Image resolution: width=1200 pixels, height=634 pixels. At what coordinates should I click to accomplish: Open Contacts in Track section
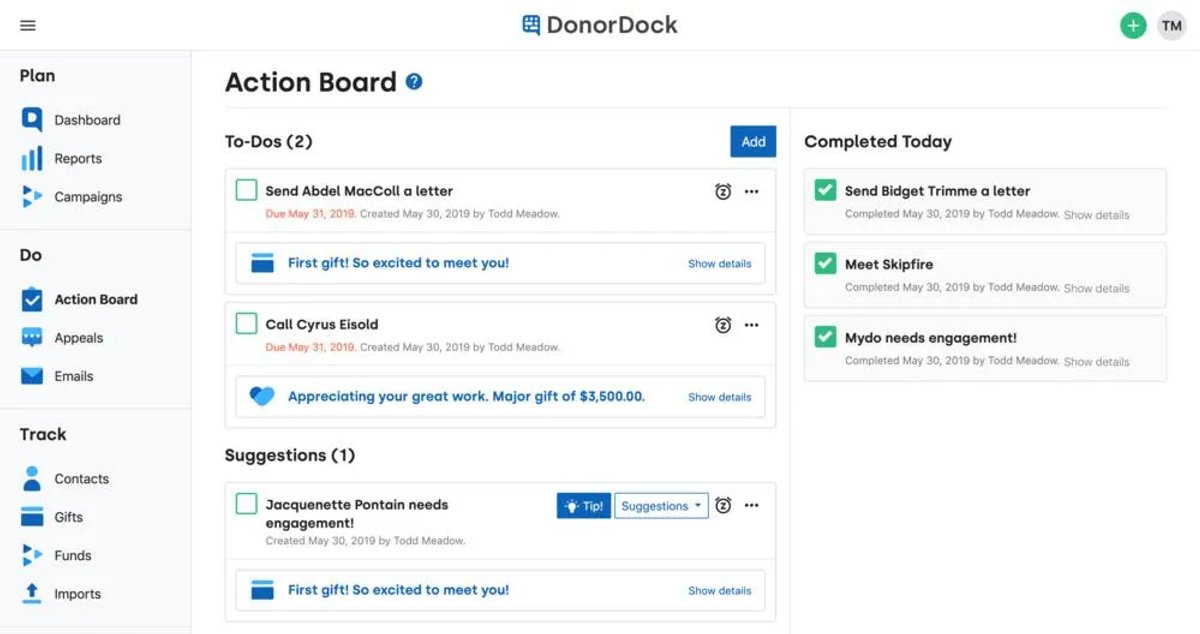pos(81,479)
